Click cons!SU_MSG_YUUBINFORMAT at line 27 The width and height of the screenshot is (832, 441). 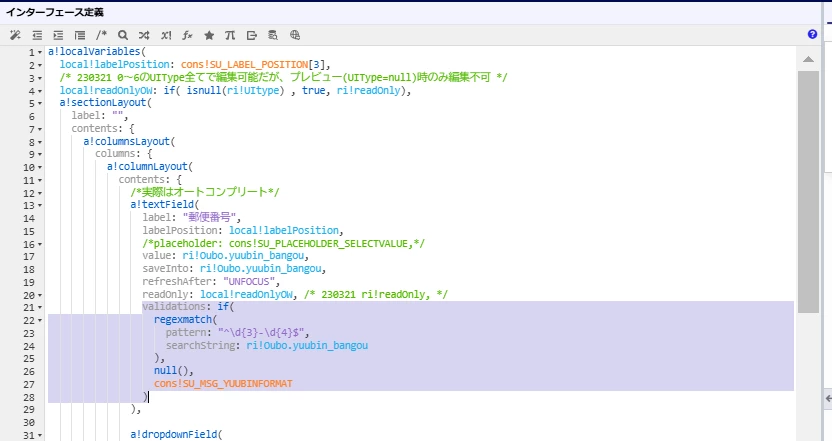pyautogui.click(x=223, y=383)
